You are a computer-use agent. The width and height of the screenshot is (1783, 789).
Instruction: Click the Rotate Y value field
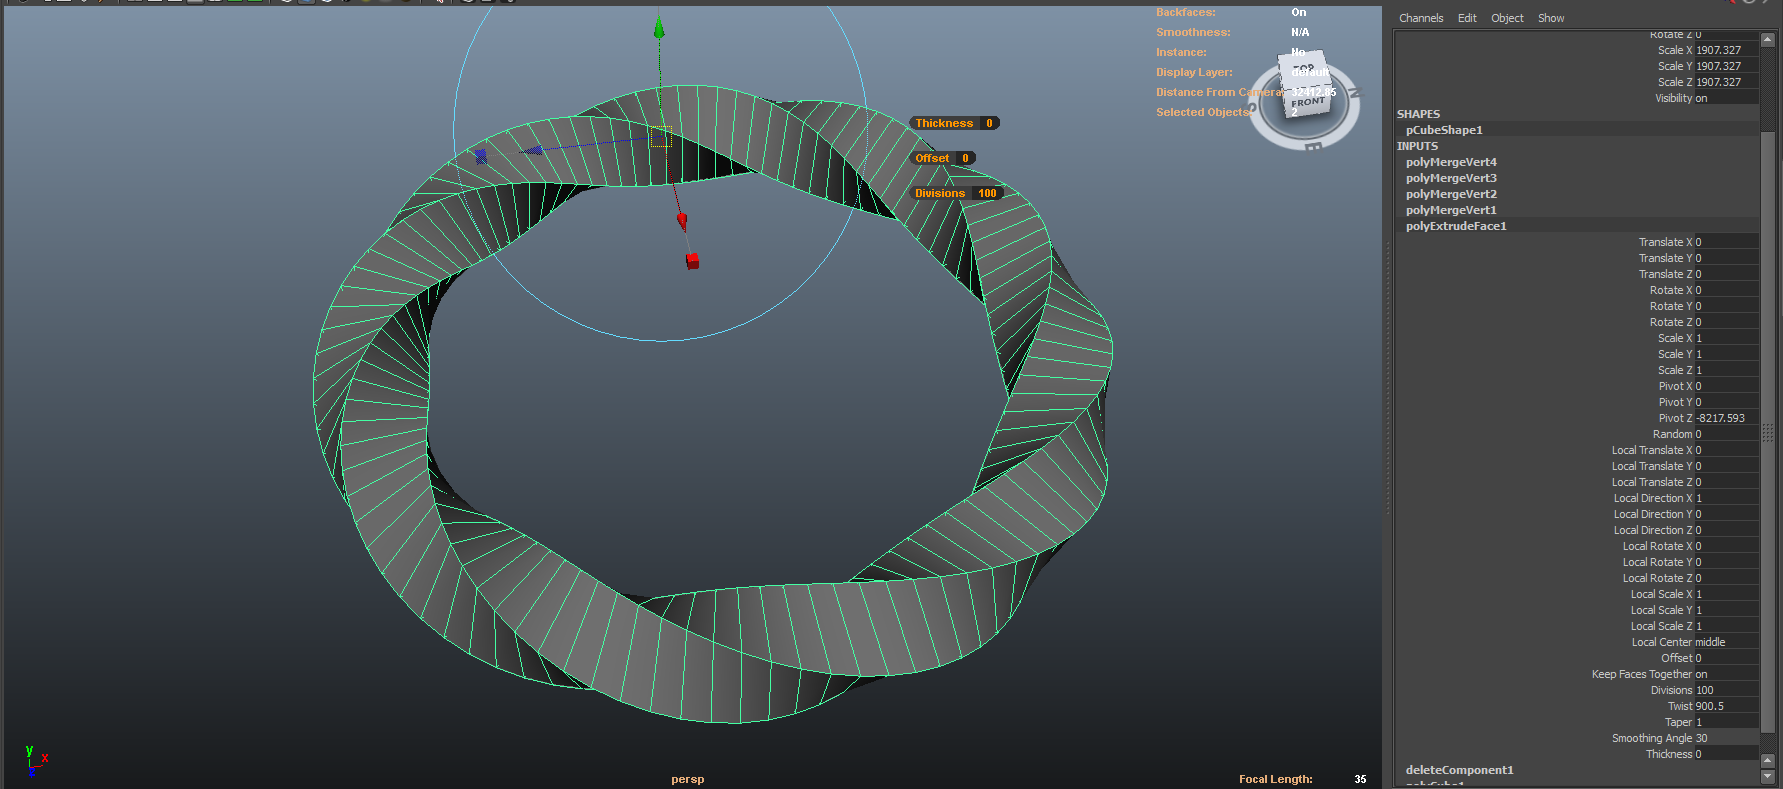pos(1726,306)
